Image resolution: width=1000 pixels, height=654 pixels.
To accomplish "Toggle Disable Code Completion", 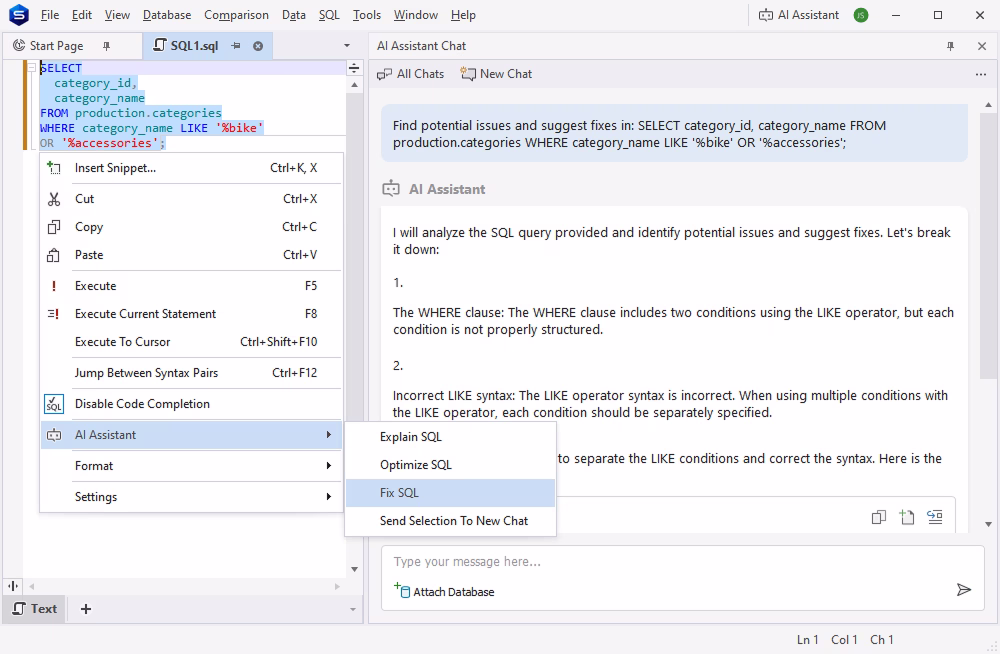I will (191, 404).
